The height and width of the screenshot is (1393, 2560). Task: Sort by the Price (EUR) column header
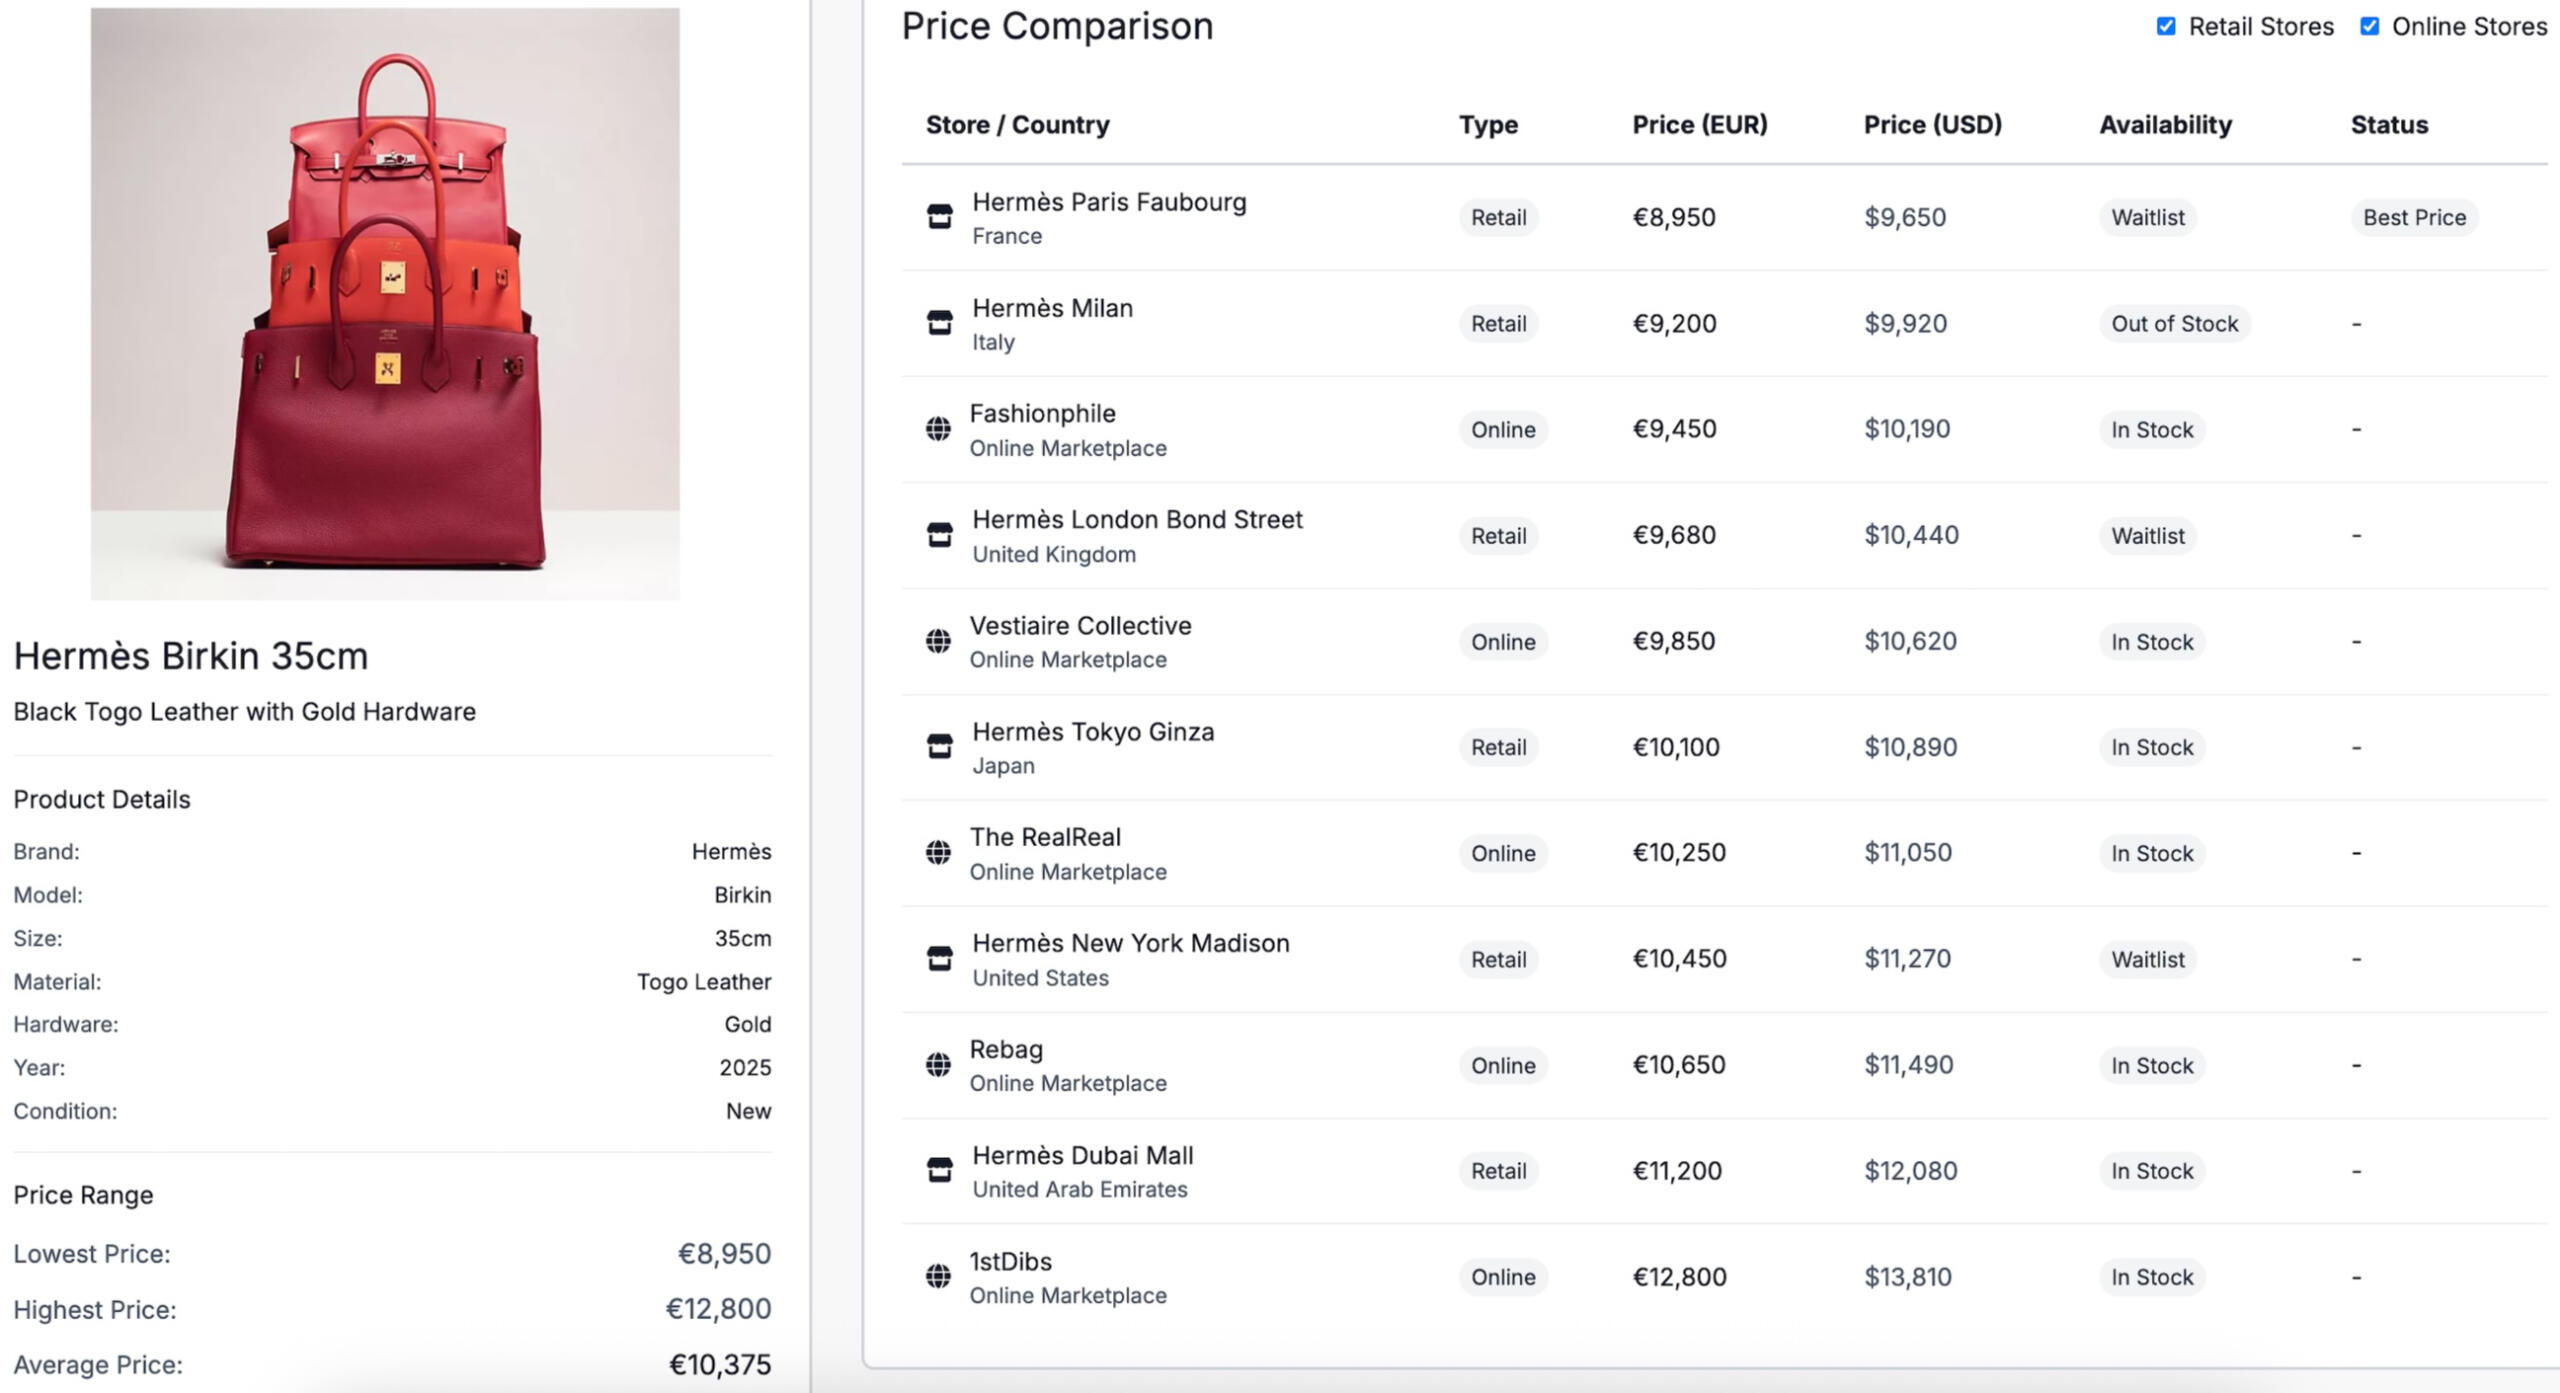point(1699,125)
